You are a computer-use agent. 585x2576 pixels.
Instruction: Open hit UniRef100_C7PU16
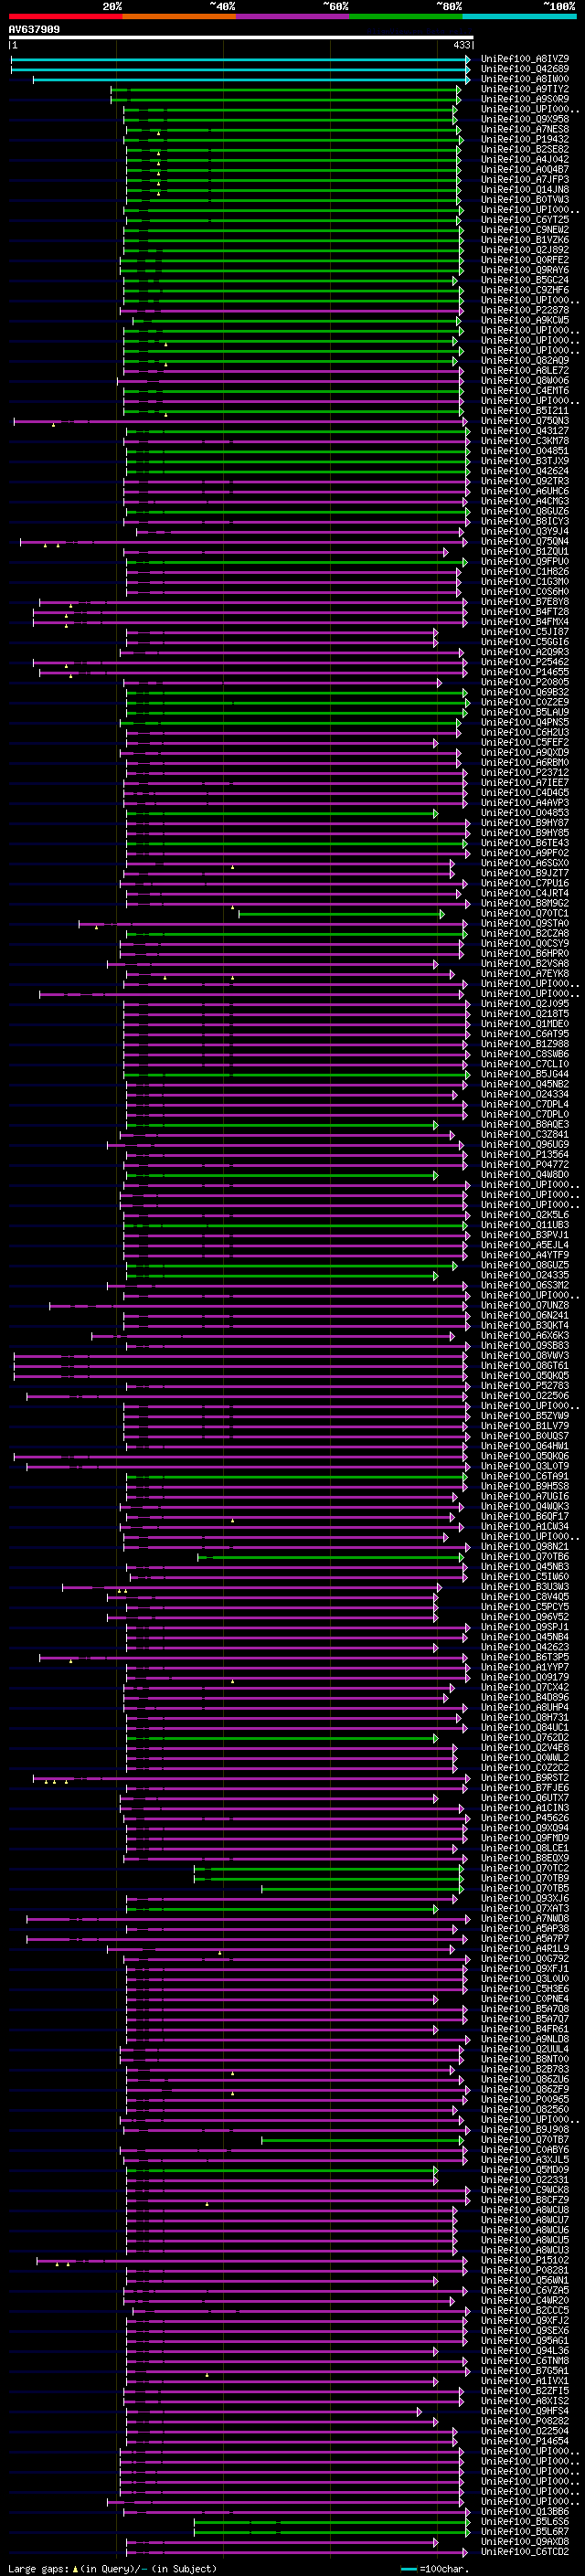525,883
